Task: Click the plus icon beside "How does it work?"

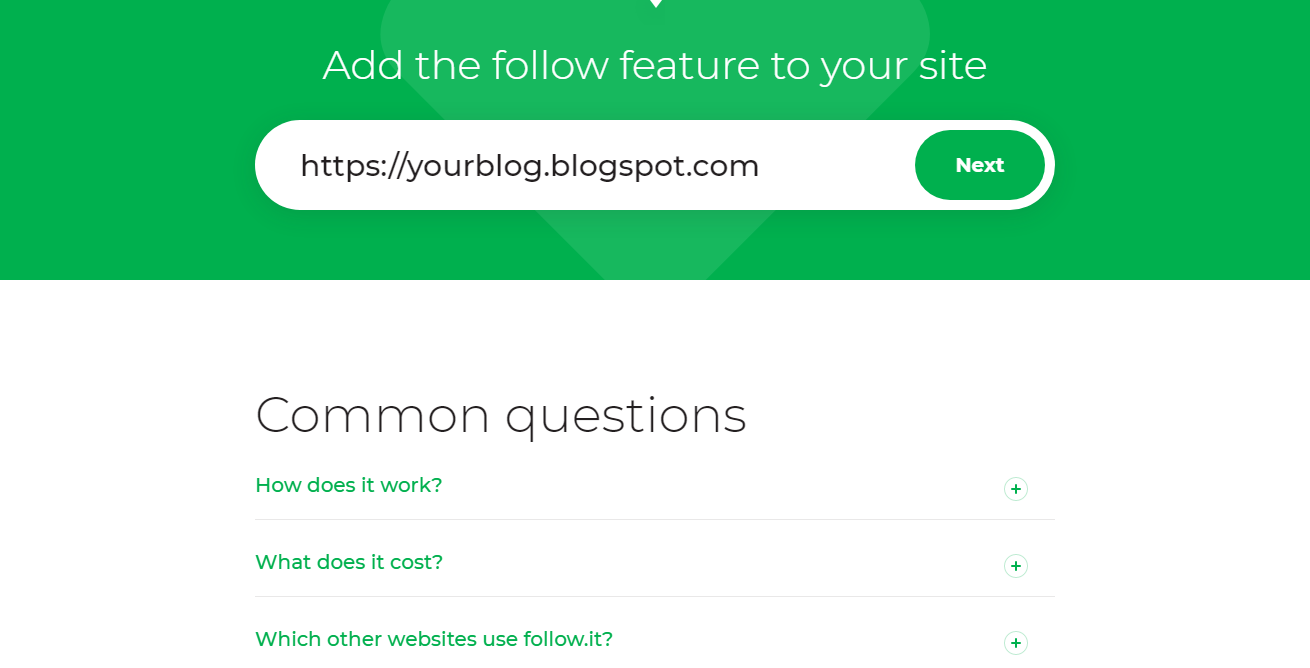Action: pyautogui.click(x=1016, y=489)
